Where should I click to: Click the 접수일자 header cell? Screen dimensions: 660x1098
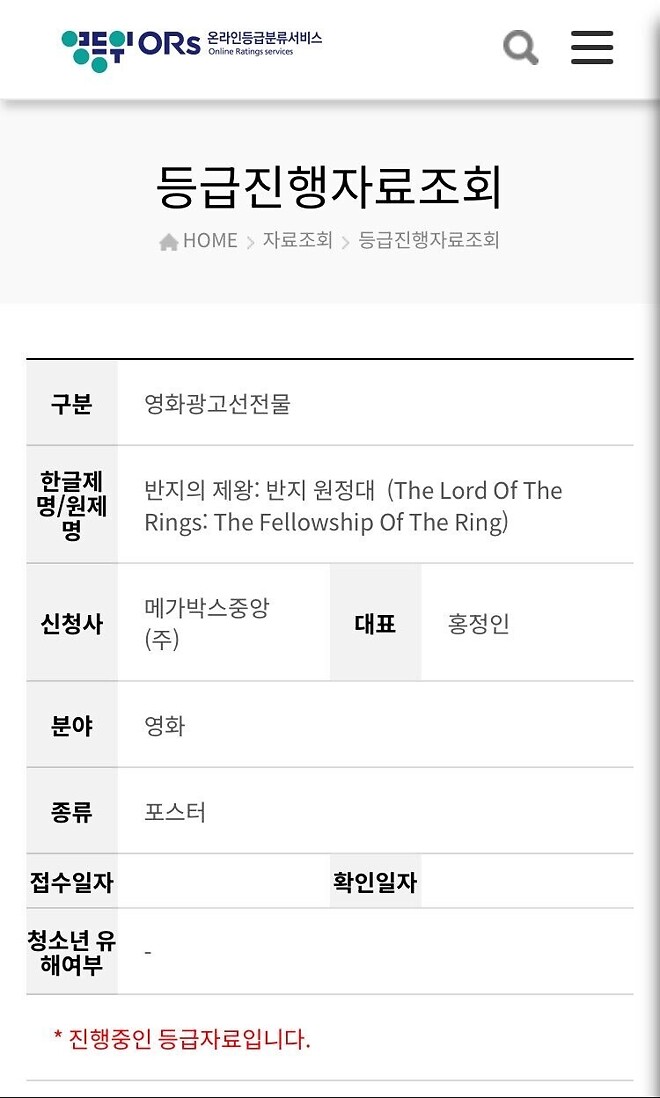click(x=72, y=882)
